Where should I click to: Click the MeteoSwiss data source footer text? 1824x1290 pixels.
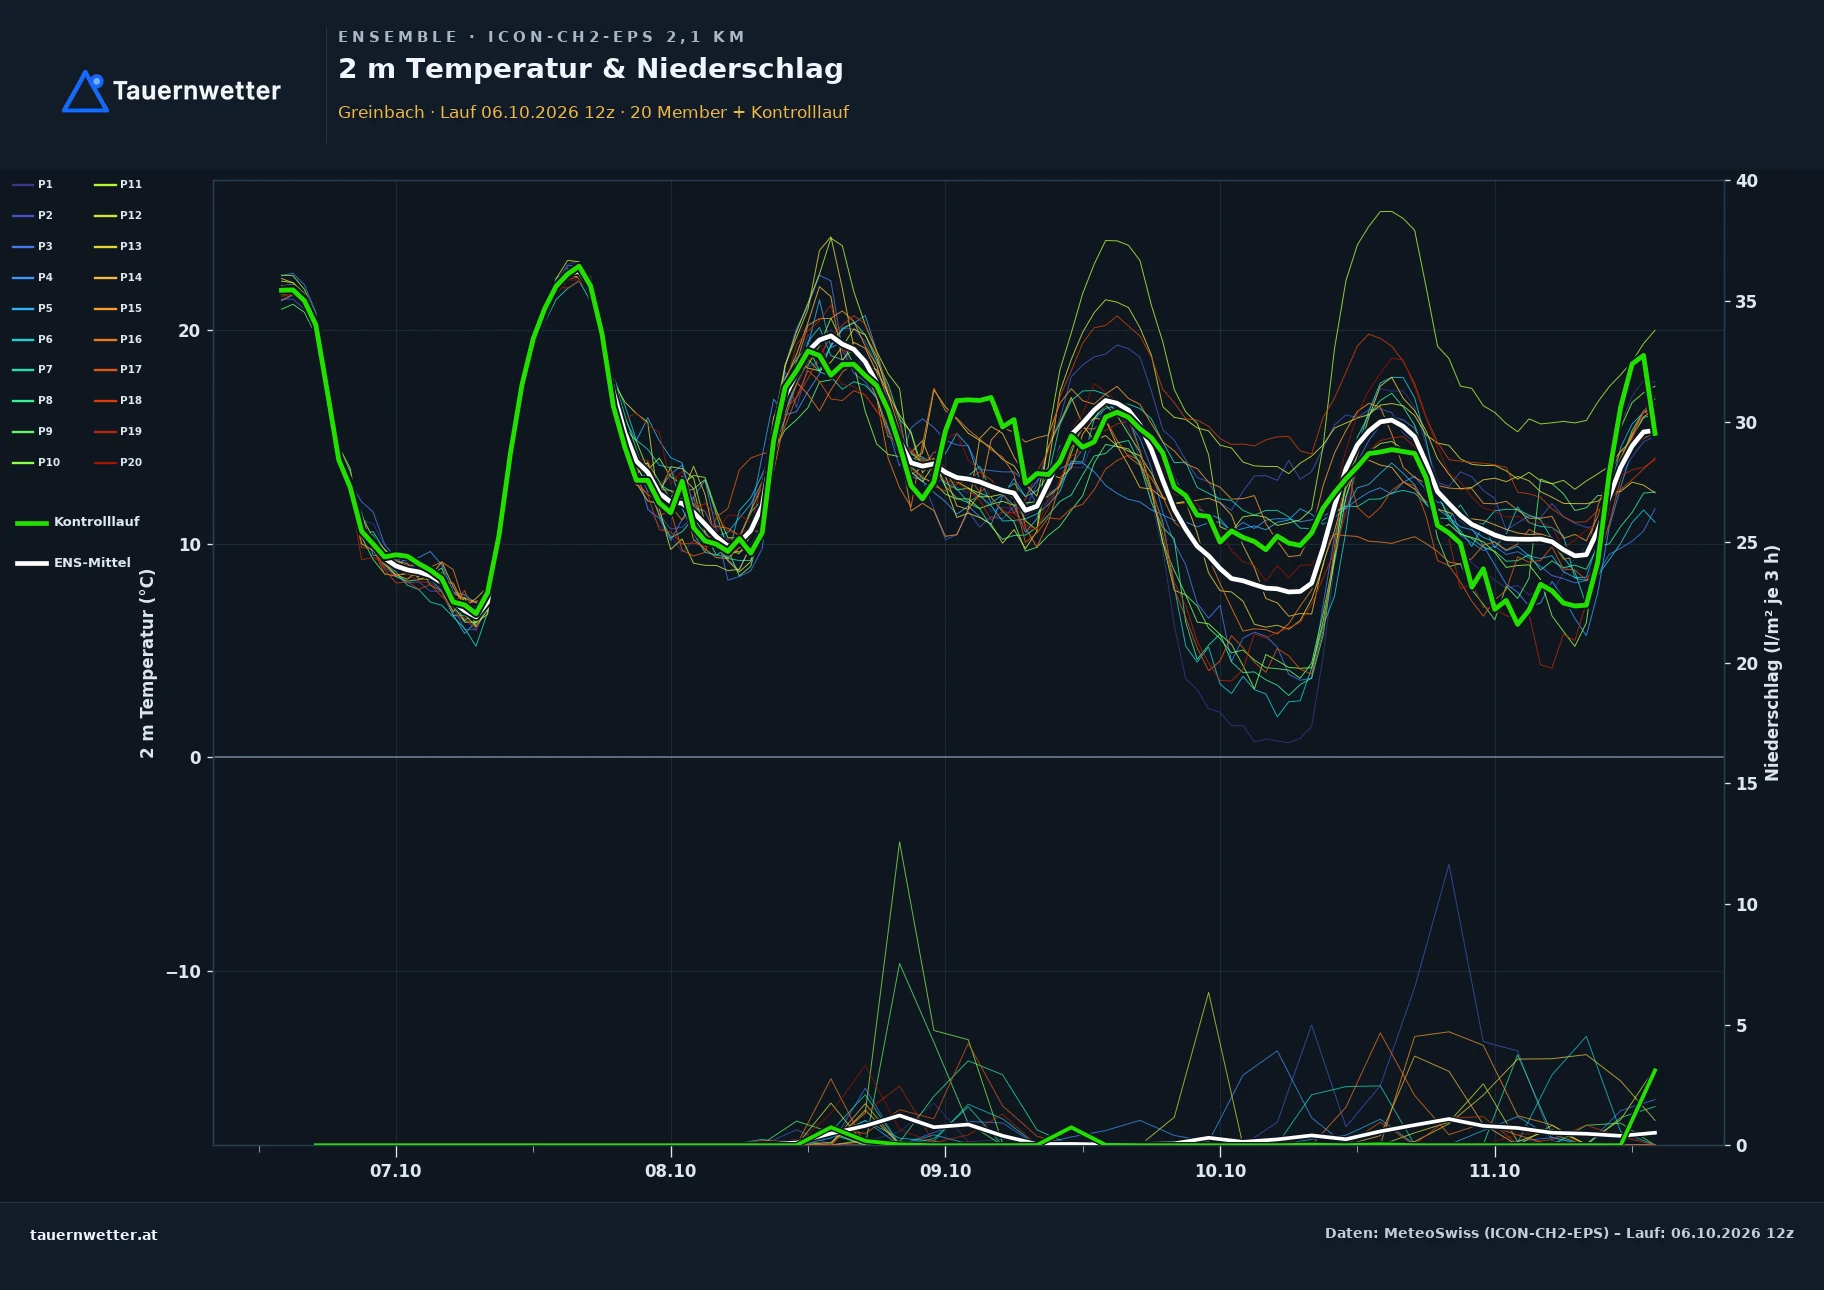(1559, 1233)
